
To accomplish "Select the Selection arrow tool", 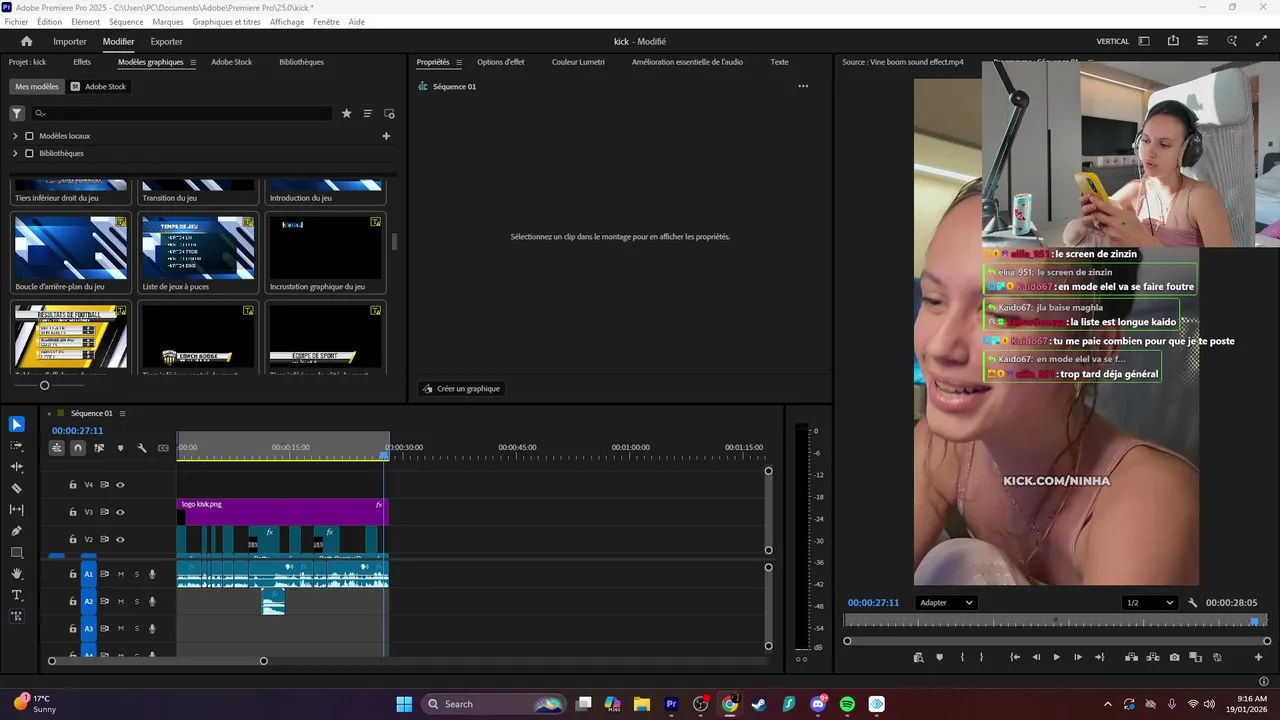I will click(x=16, y=424).
